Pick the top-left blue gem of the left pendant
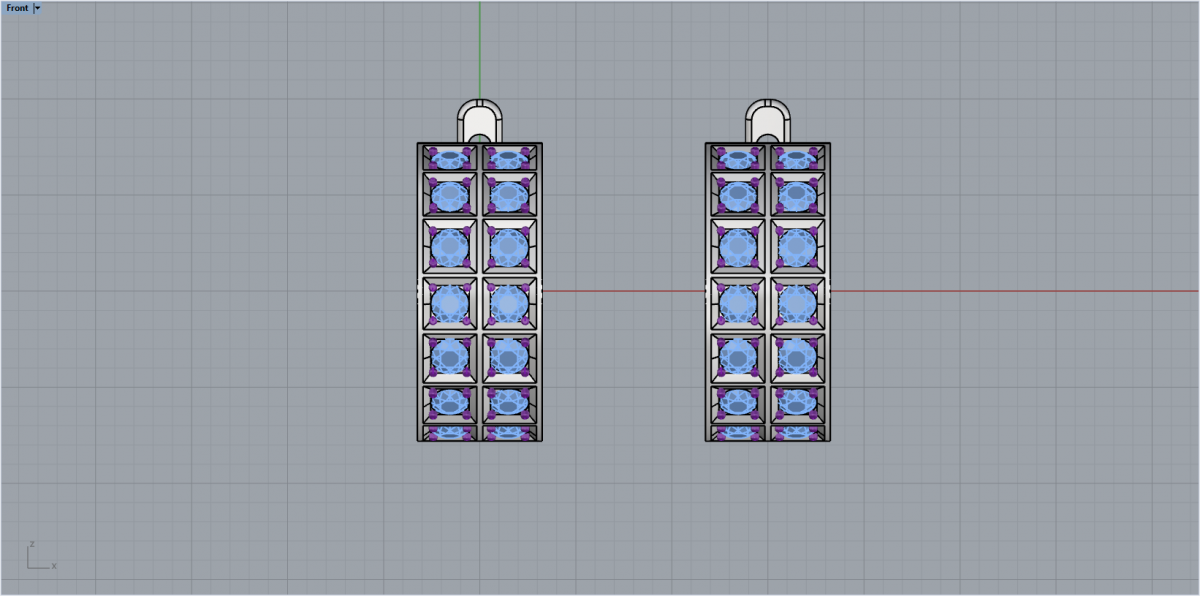 (450, 159)
